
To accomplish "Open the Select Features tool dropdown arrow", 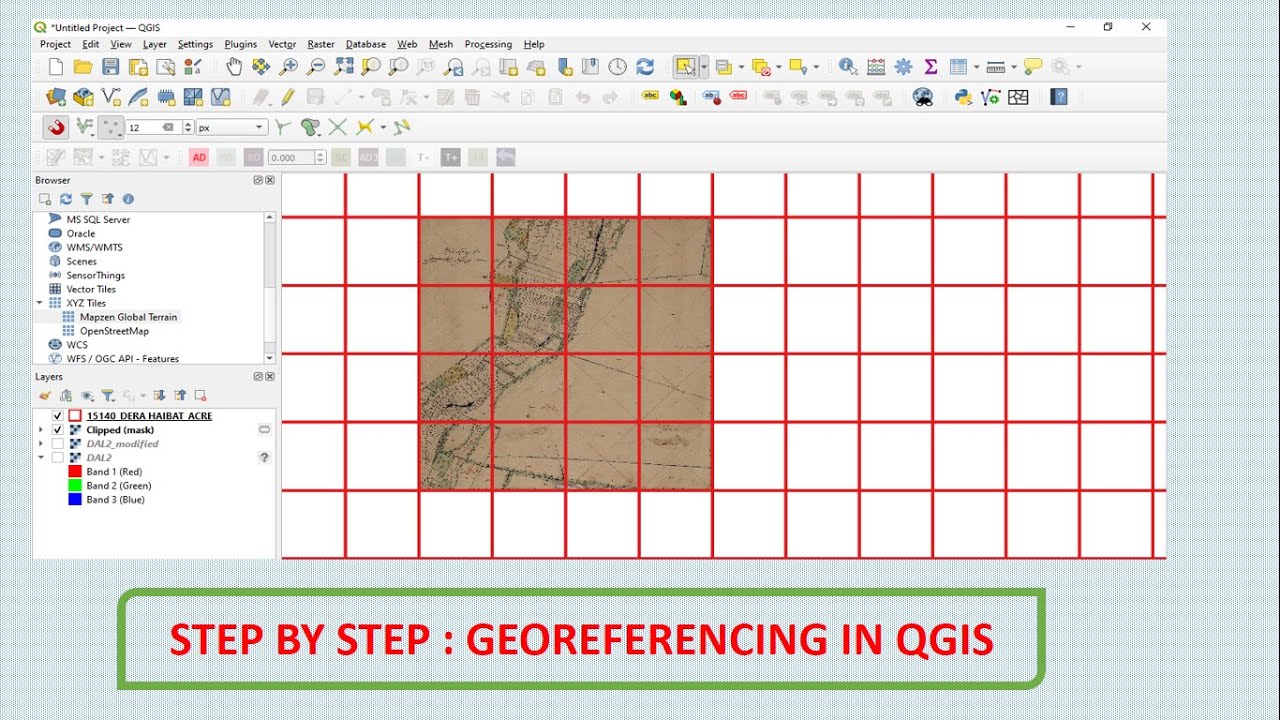I will (704, 67).
